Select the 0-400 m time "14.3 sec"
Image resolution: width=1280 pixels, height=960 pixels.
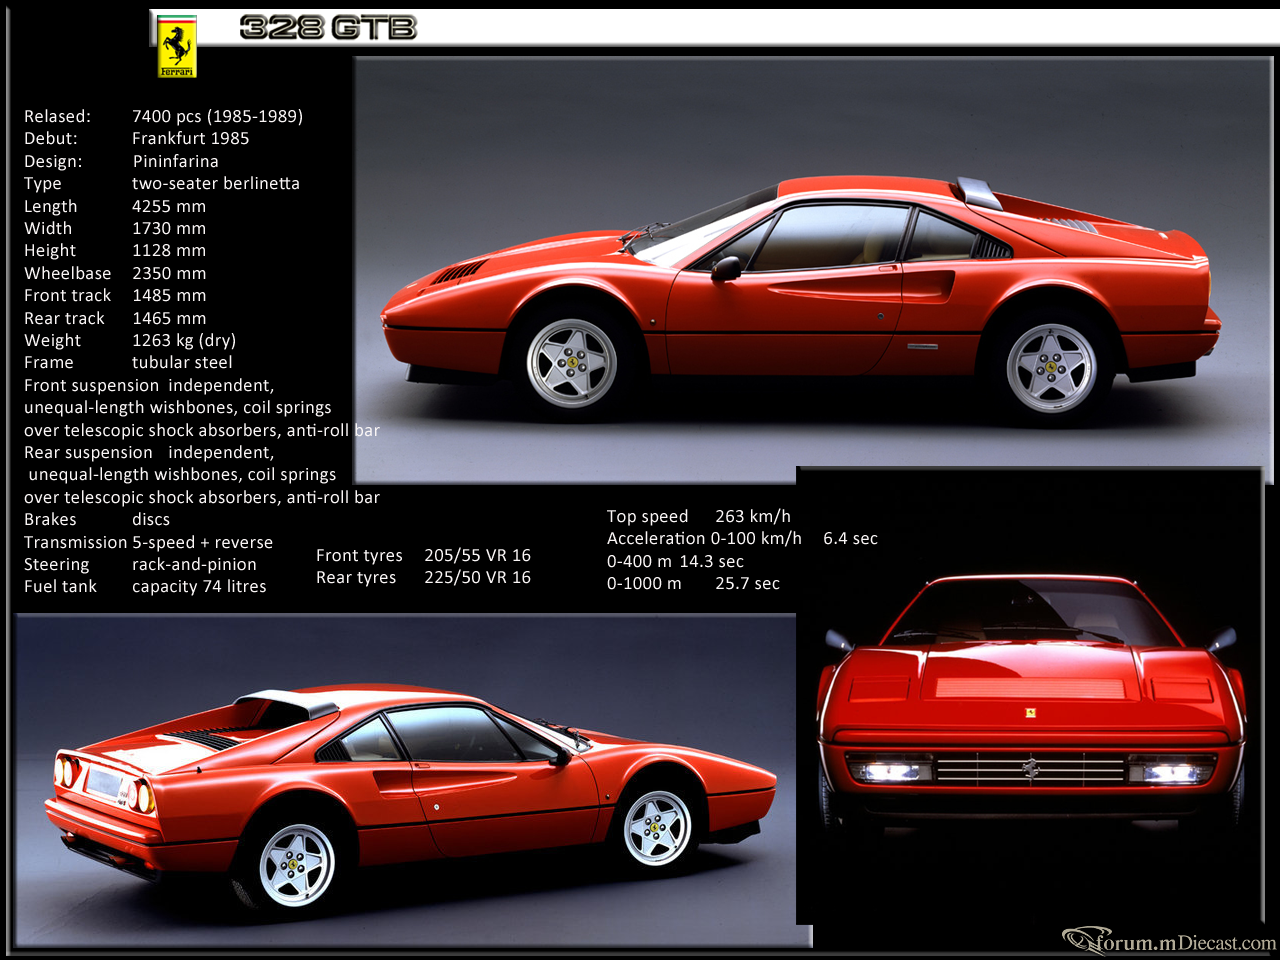tap(711, 561)
